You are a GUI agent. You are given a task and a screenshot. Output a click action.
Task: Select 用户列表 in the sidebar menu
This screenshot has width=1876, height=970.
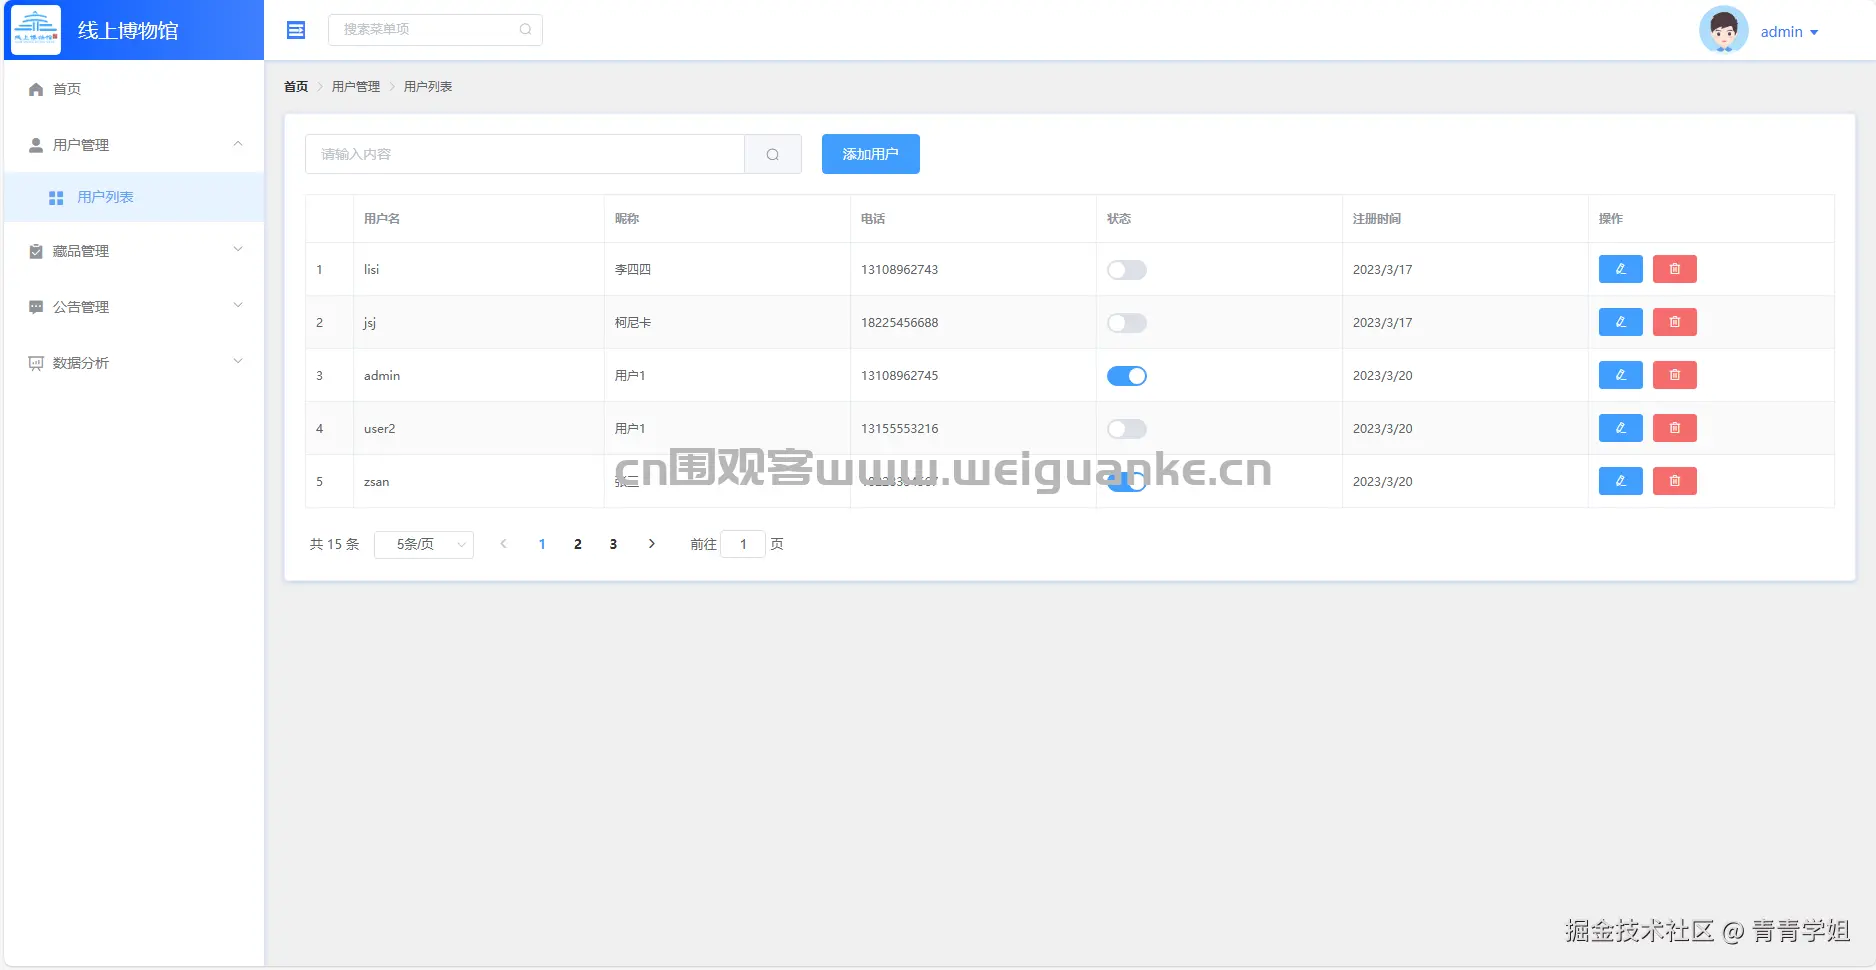coord(105,197)
